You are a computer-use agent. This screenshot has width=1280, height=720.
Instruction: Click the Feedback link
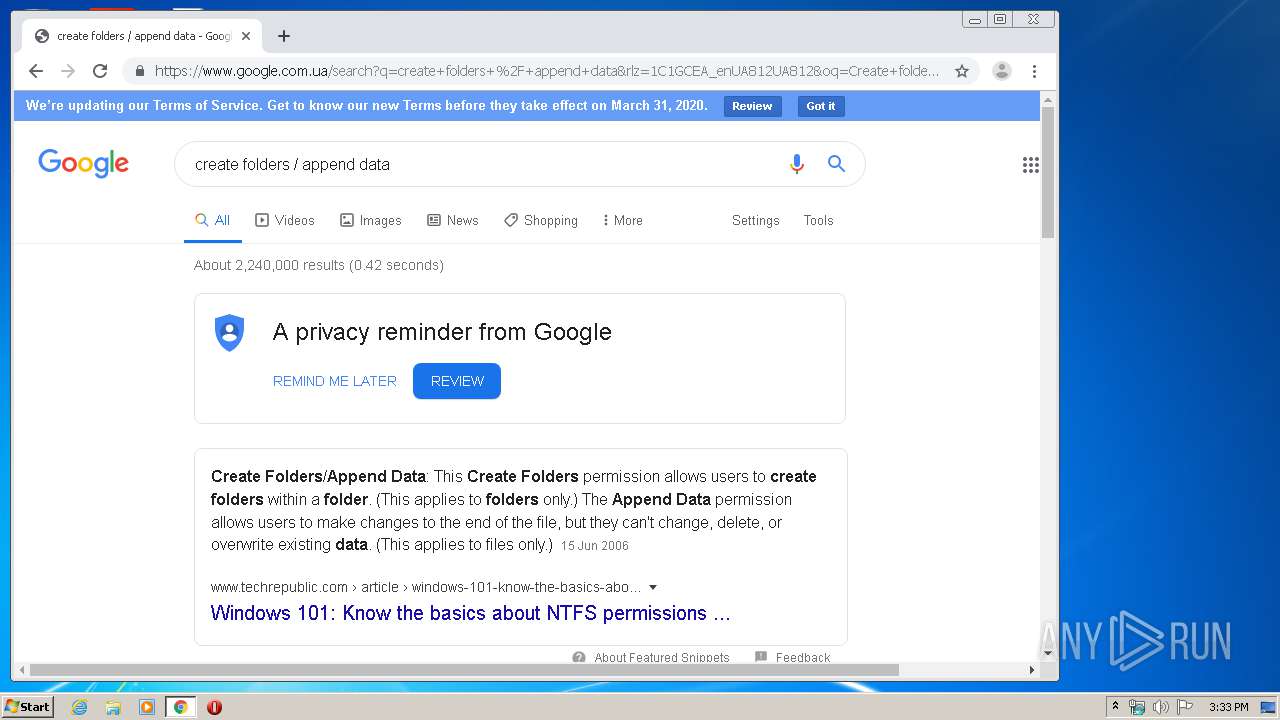click(803, 657)
